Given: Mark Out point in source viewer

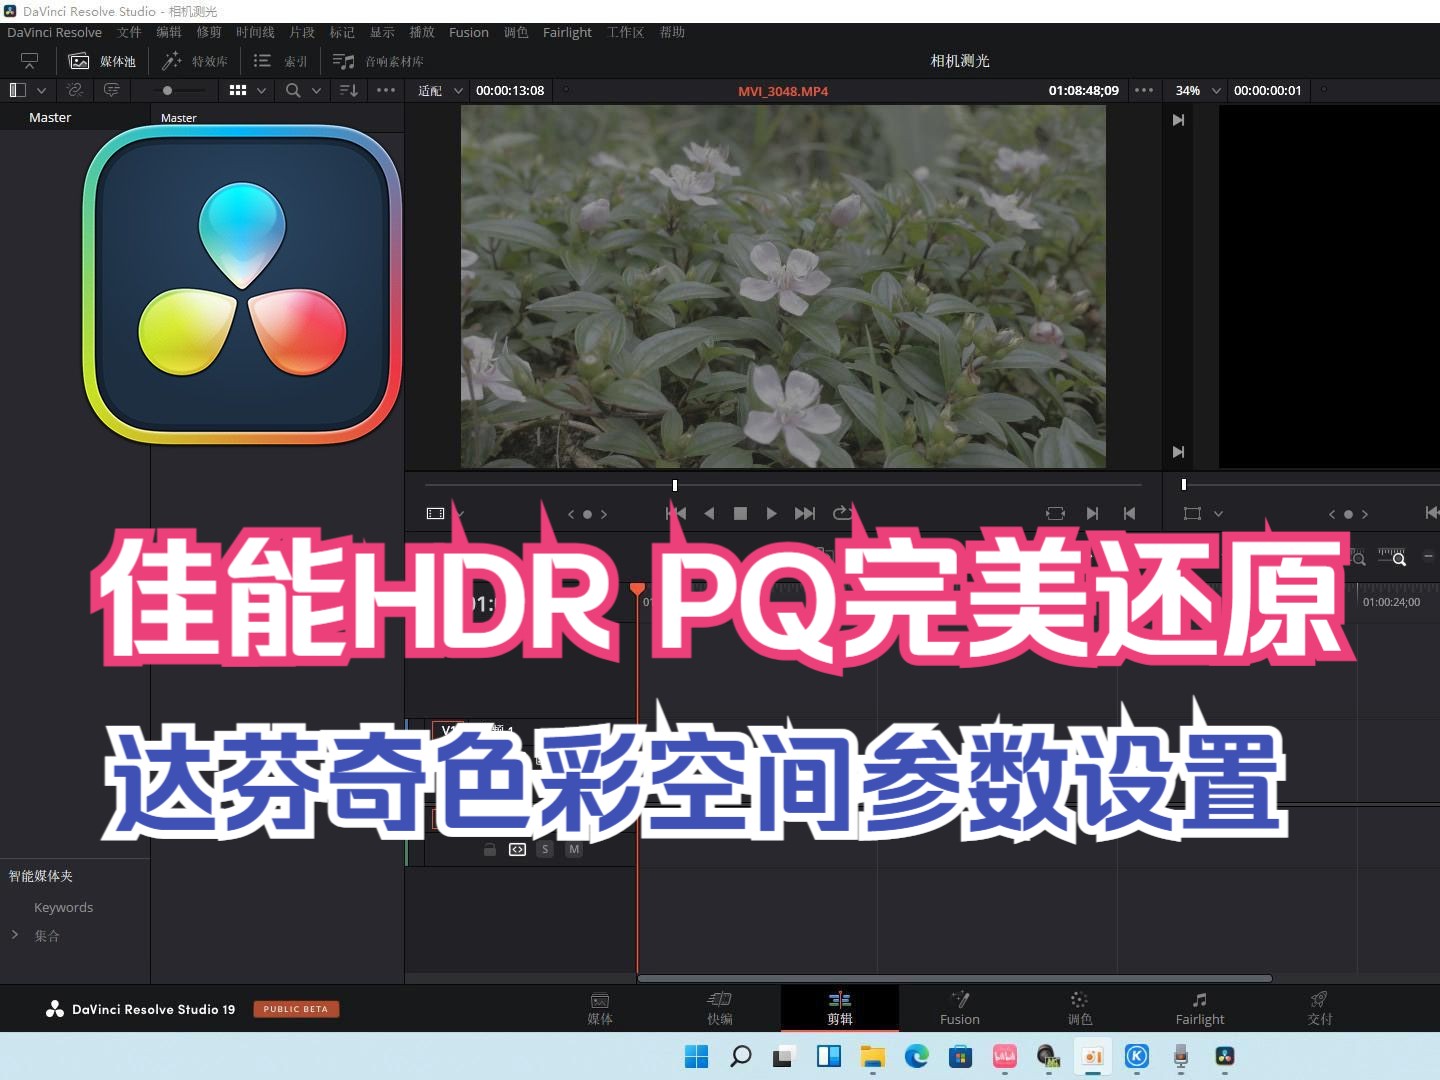Looking at the screenshot, I should click(x=1129, y=513).
